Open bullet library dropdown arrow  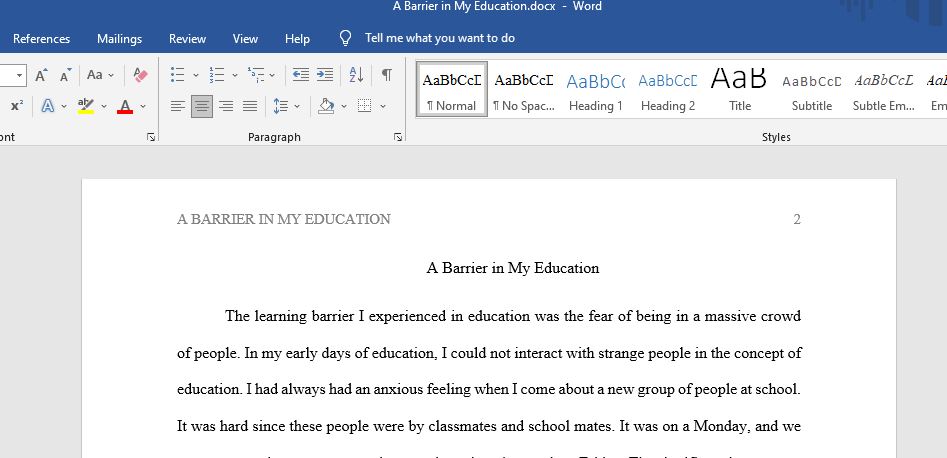196,76
